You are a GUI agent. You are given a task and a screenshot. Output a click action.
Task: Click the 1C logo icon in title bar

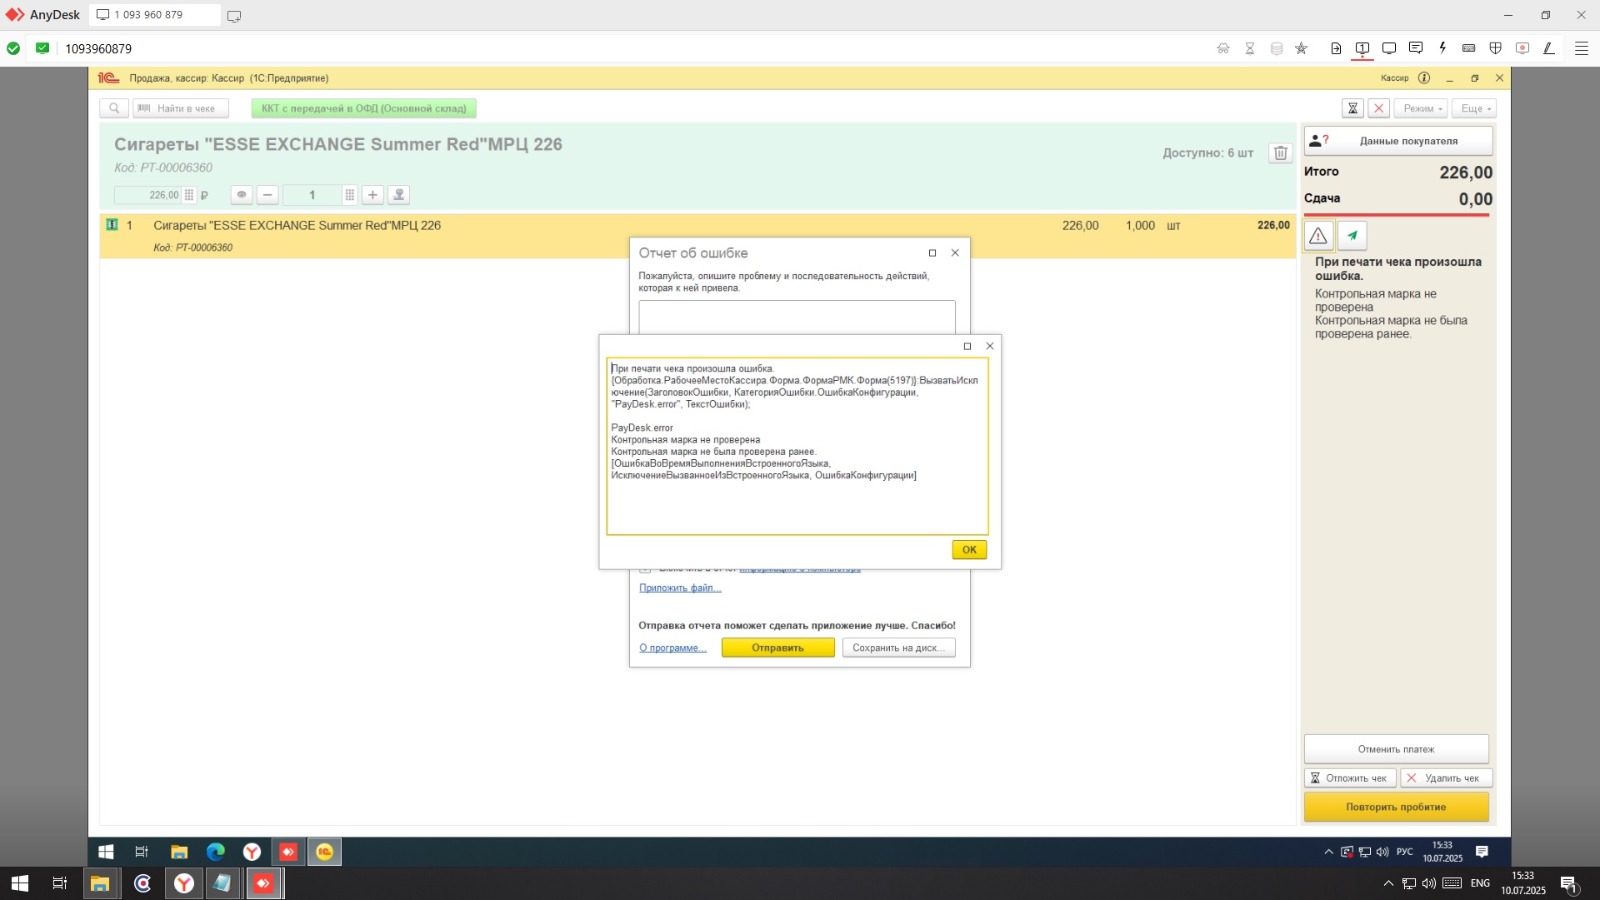pyautogui.click(x=108, y=78)
